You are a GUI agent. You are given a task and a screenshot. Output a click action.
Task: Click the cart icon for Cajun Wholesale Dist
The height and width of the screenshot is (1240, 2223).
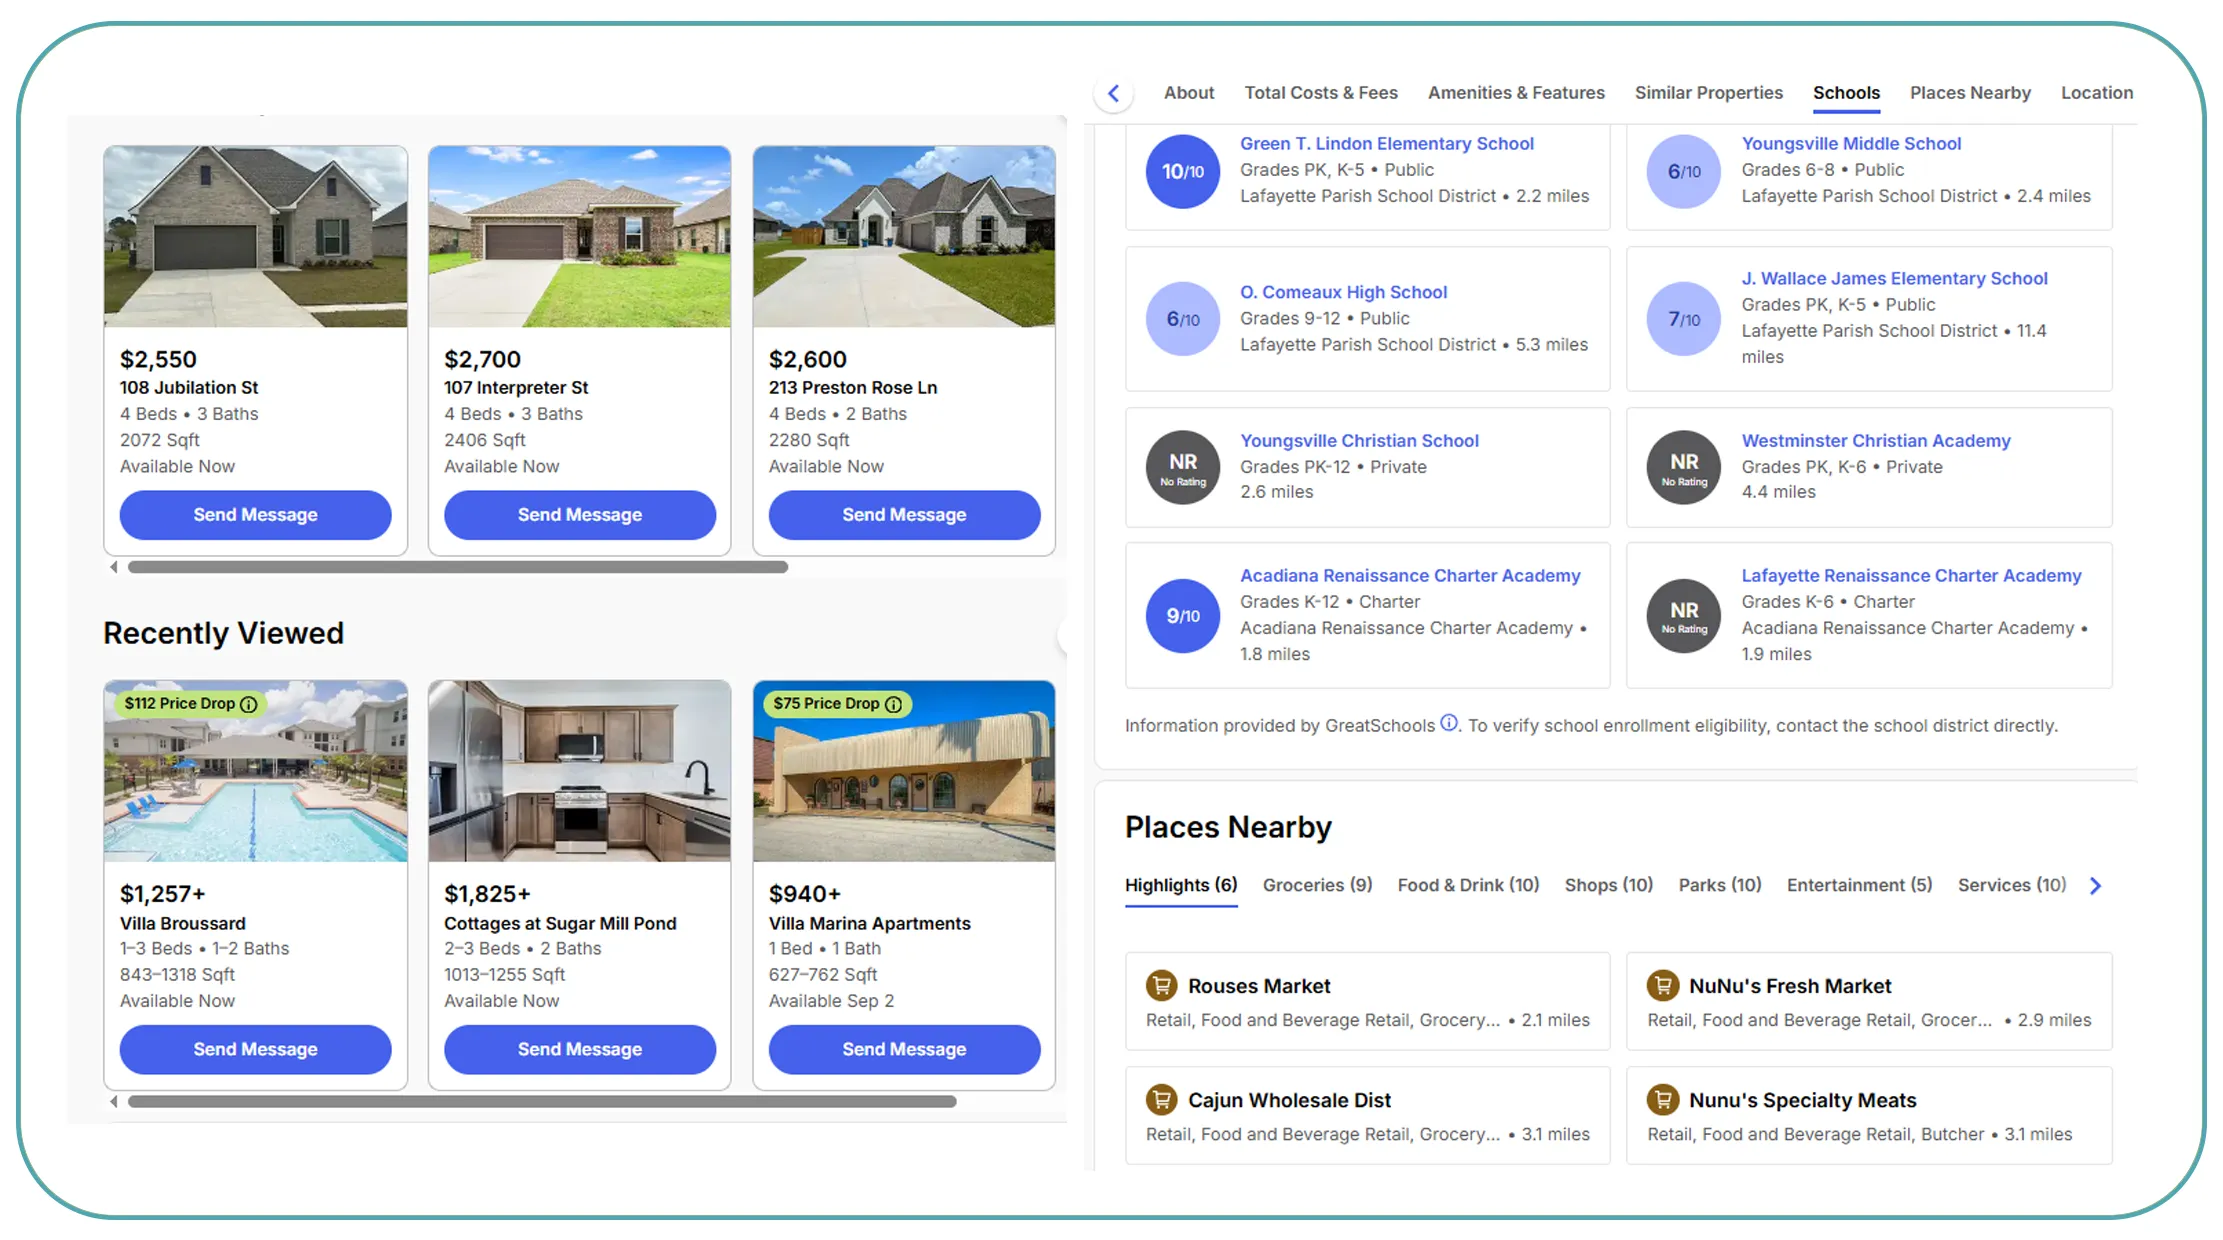[x=1161, y=1099]
